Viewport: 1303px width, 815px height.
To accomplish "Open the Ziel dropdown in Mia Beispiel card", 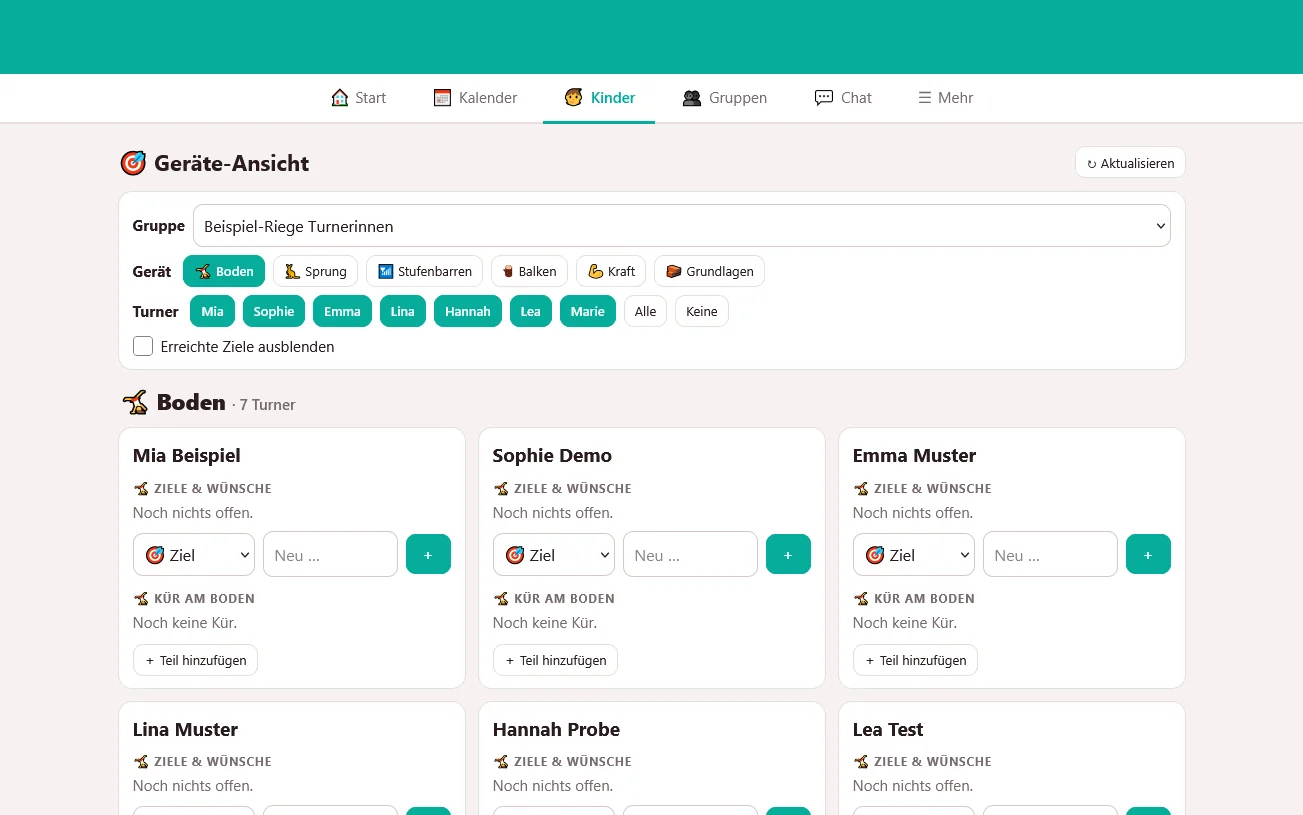I will 194,554.
